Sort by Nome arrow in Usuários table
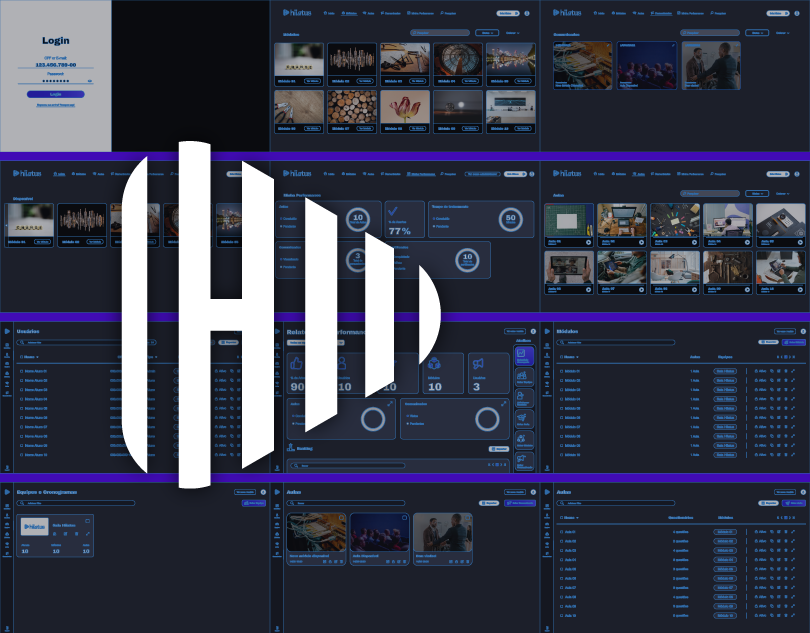 (x=37, y=357)
